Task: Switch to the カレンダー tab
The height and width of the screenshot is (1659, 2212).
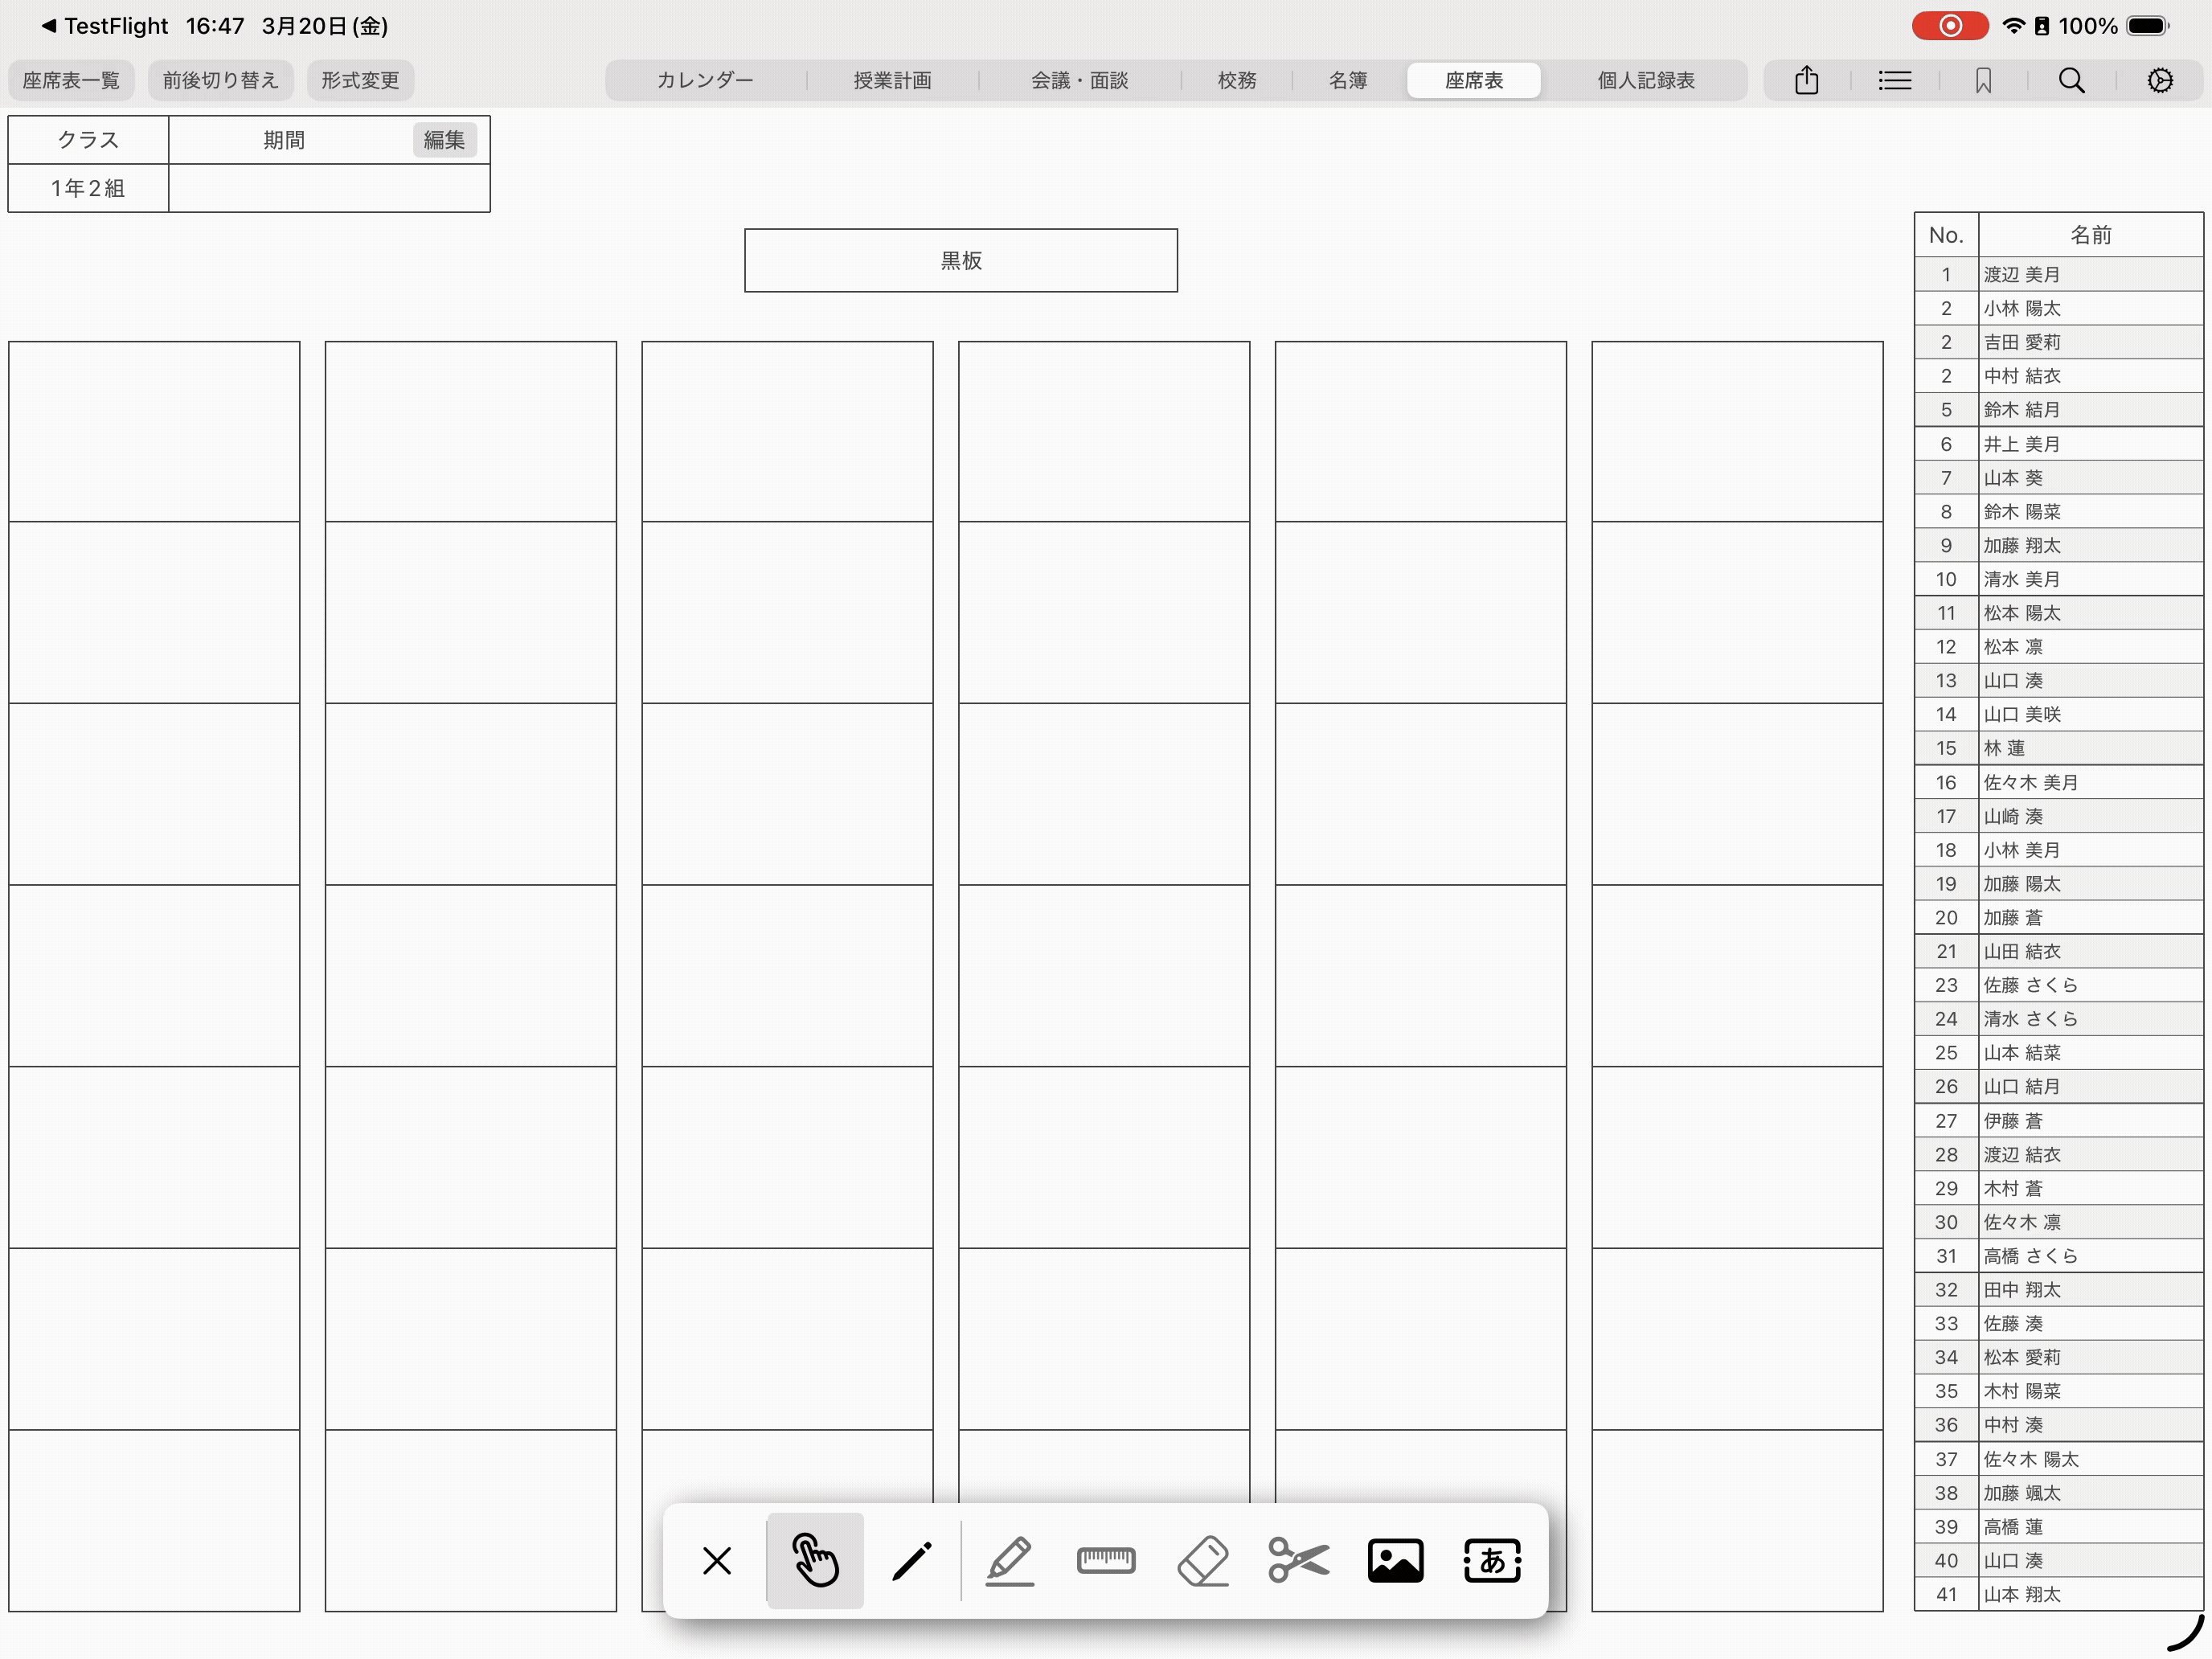Action: pyautogui.click(x=705, y=80)
